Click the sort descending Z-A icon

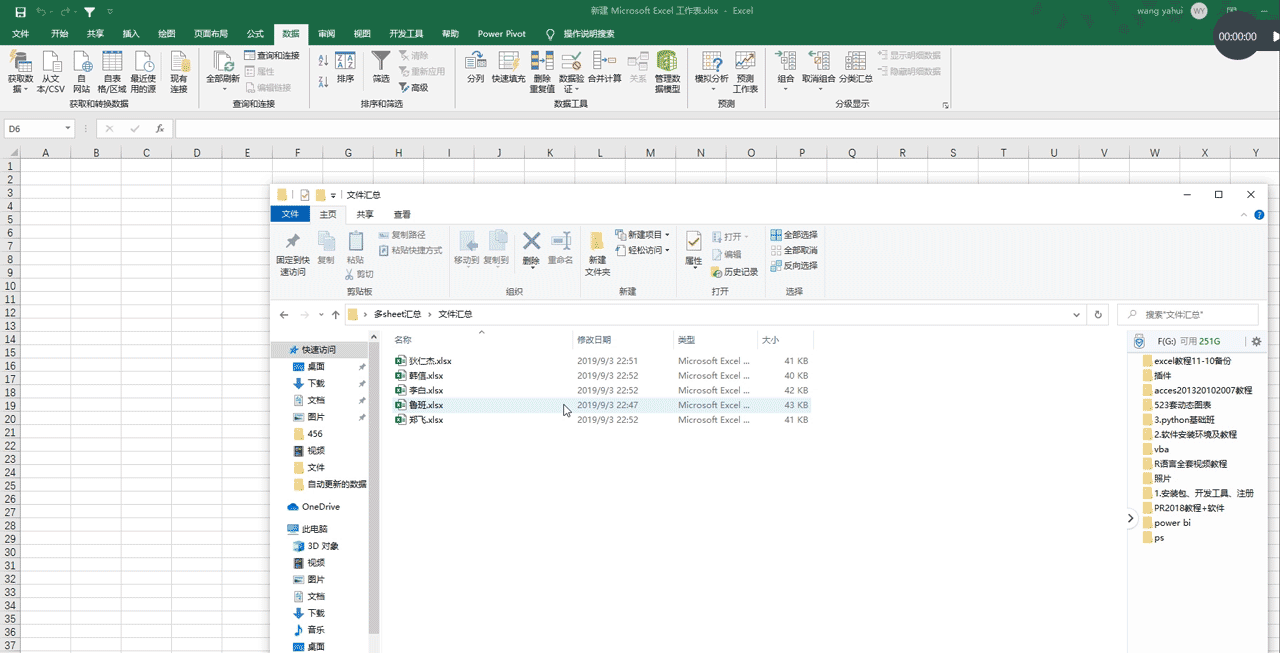[x=323, y=84]
